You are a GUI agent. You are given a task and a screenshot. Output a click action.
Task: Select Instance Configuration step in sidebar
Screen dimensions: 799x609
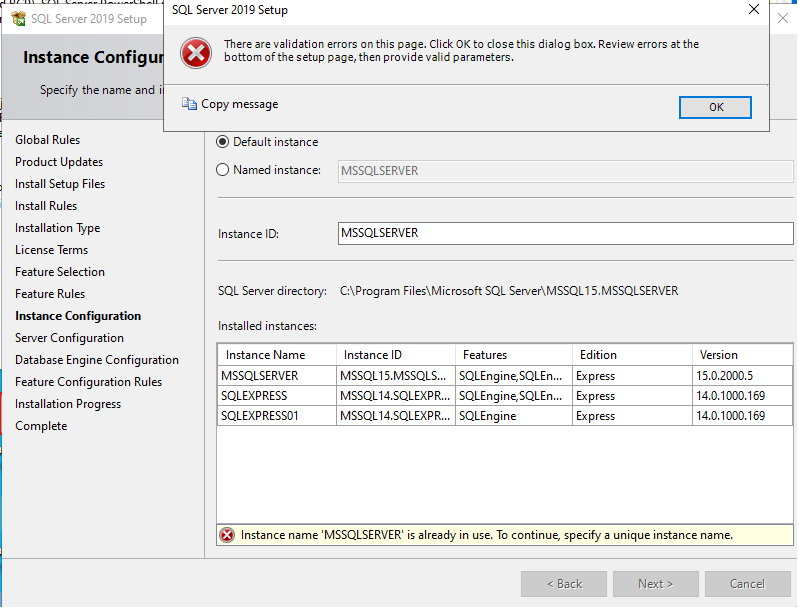tap(78, 316)
